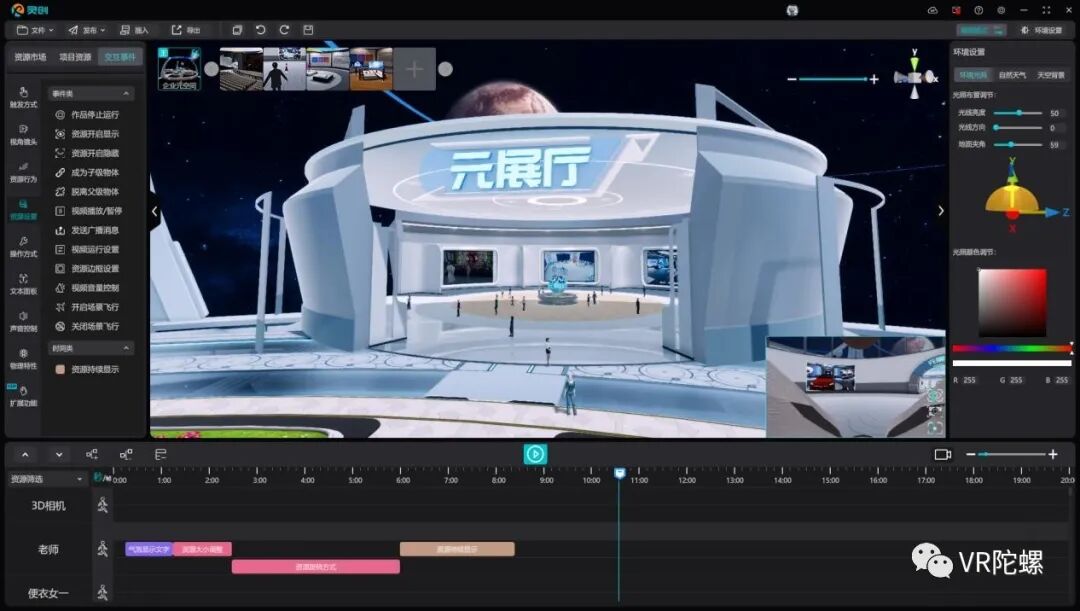The height and width of the screenshot is (611, 1080).
Task: Pick a color in the red saturation square
Action: [x=1012, y=302]
